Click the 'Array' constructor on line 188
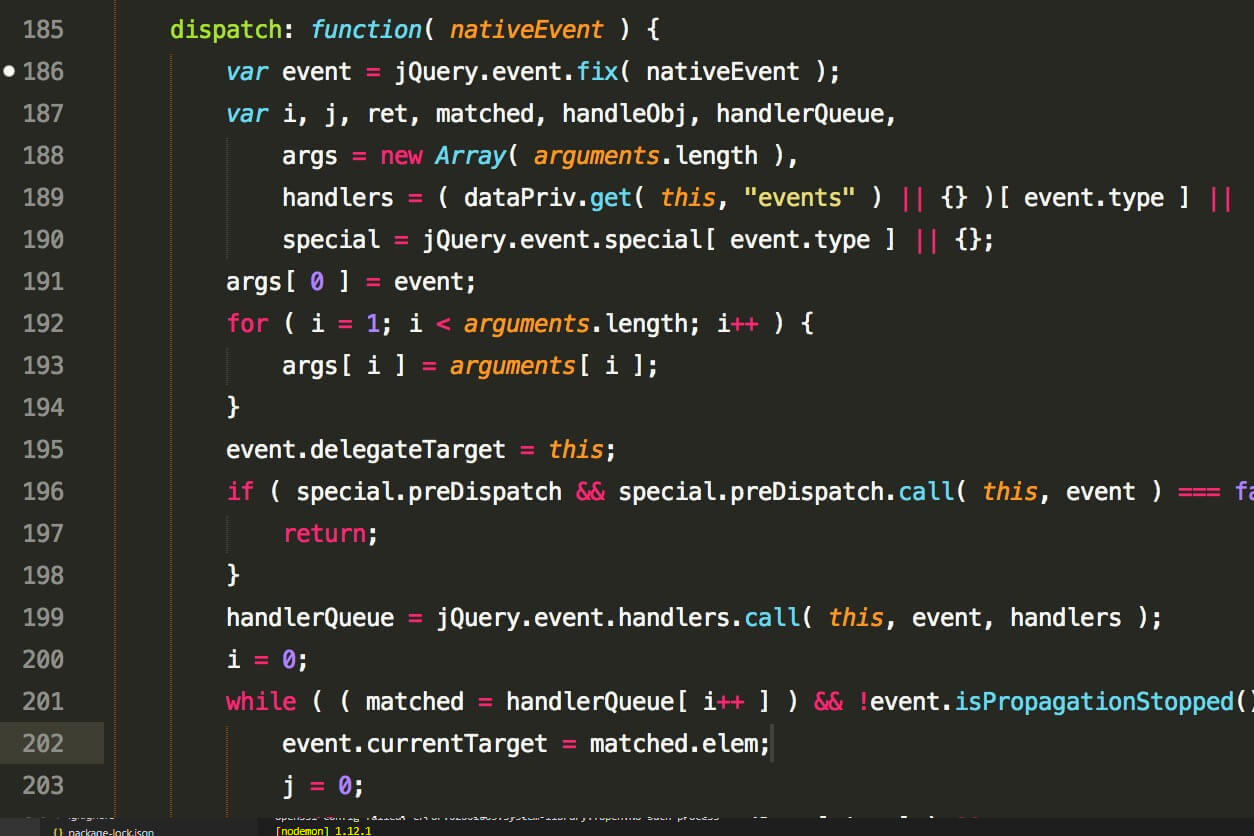The width and height of the screenshot is (1254, 836). click(471, 156)
